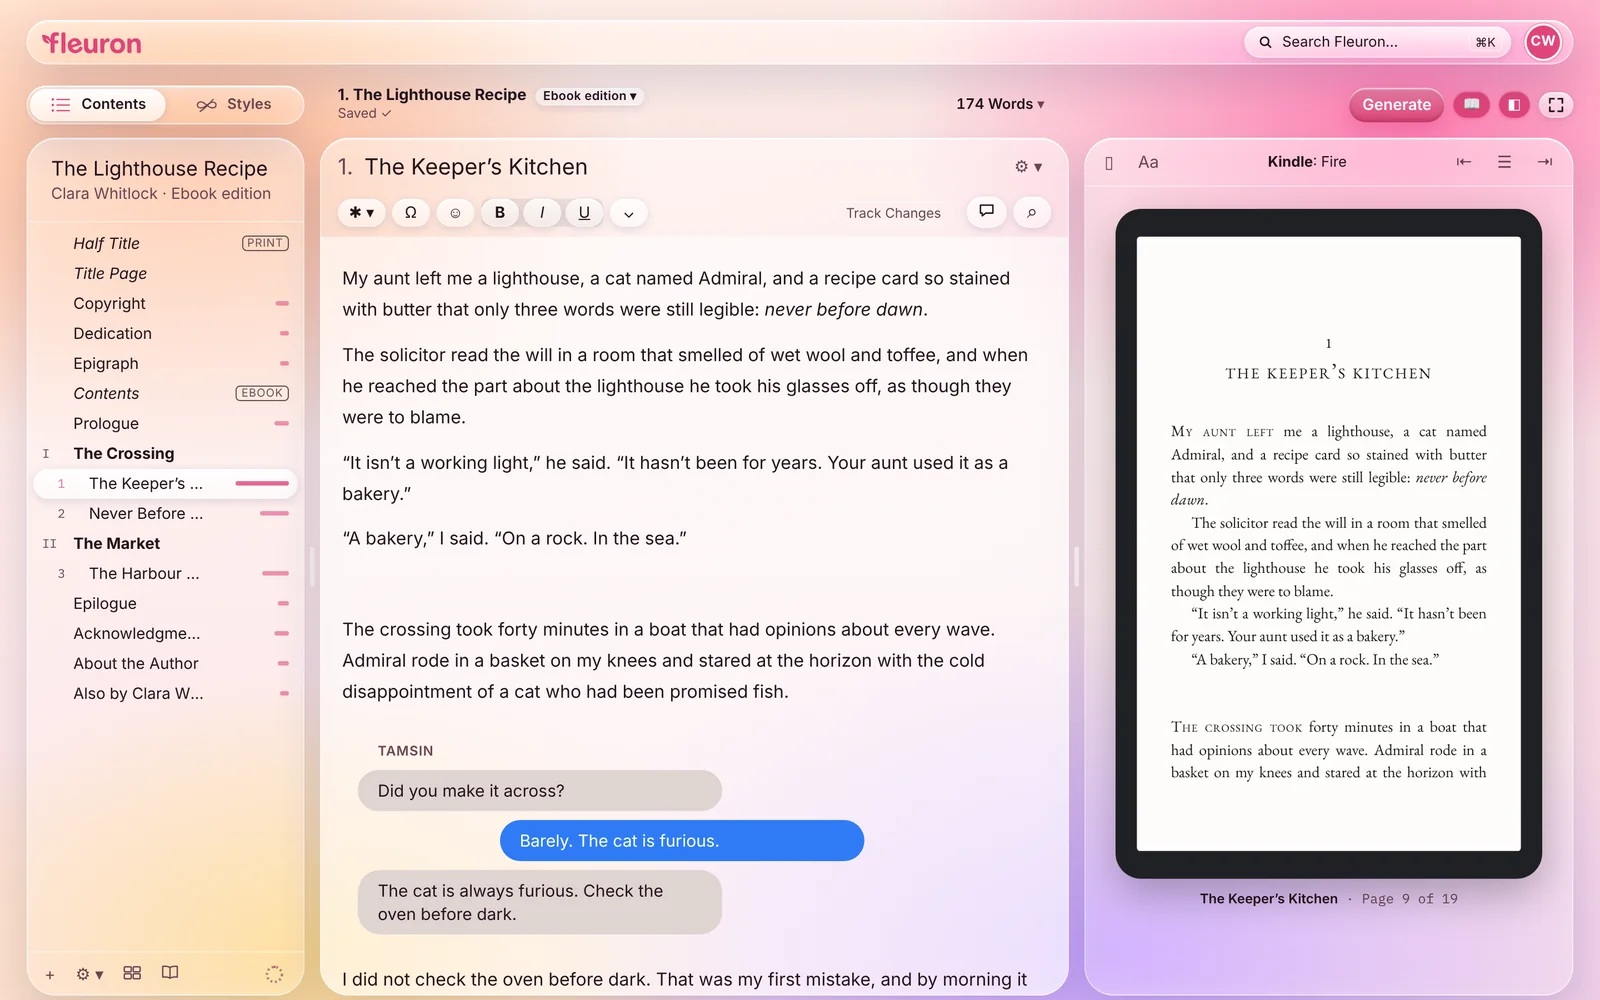Toggle the open-book preview button

pyautogui.click(x=1472, y=105)
